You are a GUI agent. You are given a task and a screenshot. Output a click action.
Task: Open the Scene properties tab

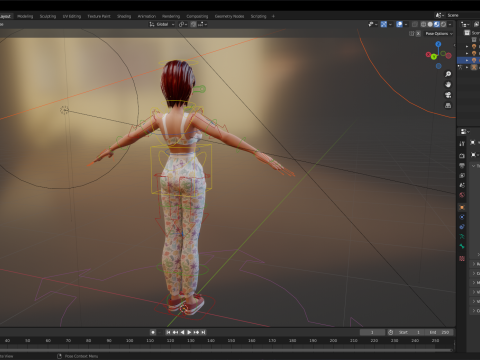pos(462,185)
